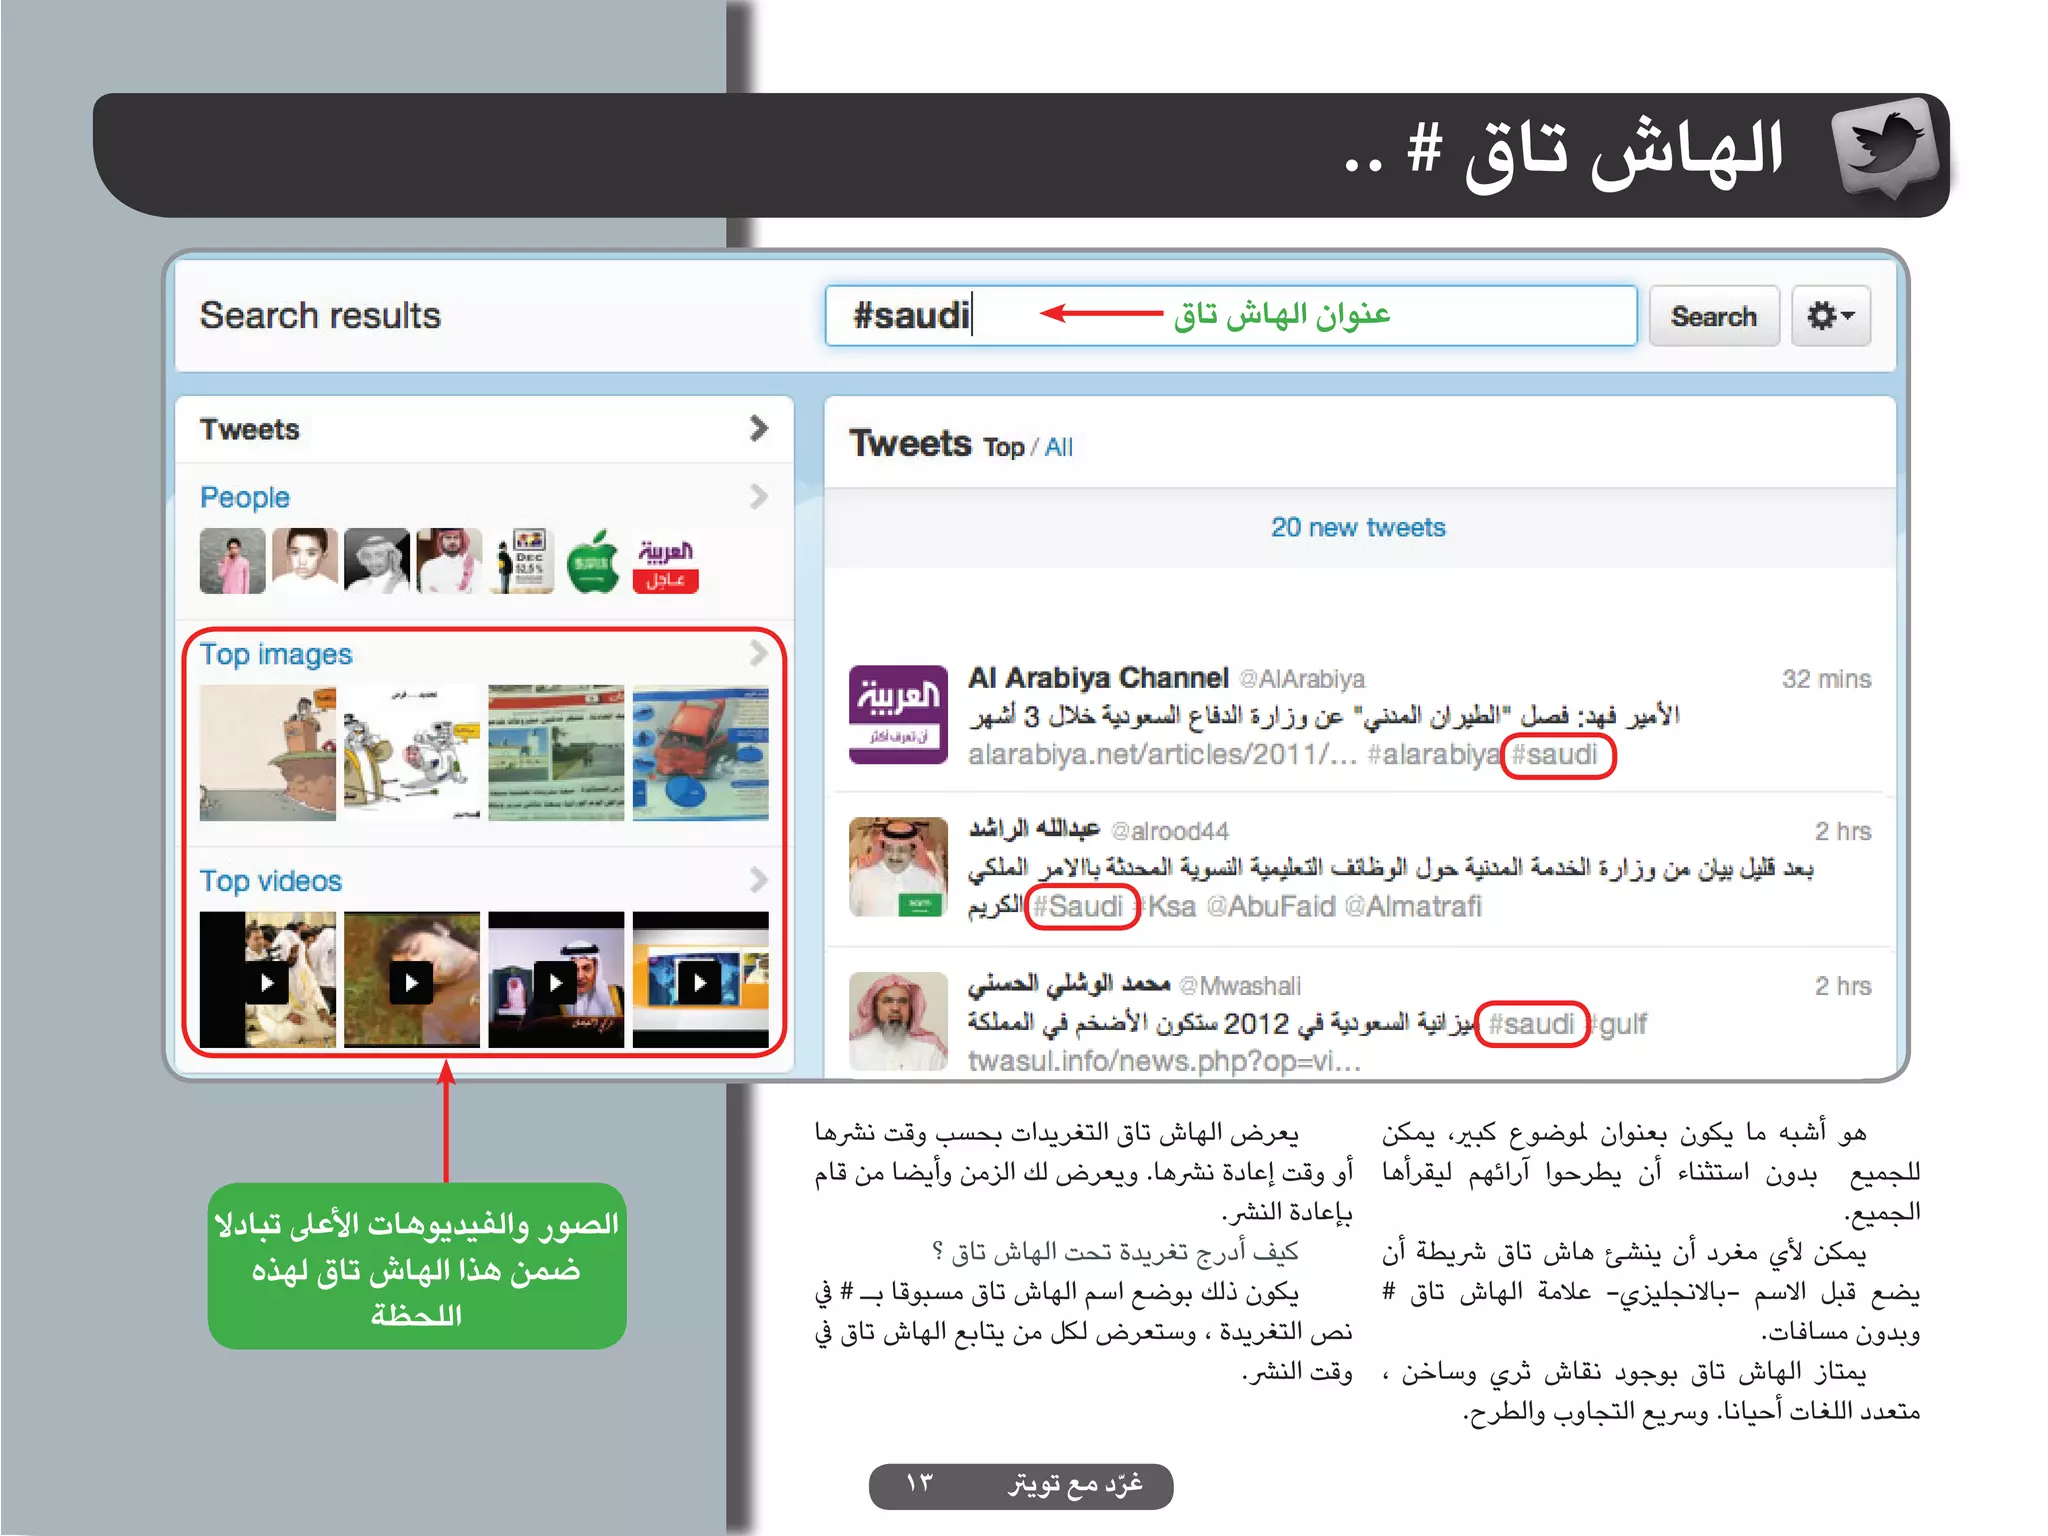
Task: Open the @Almatrafi mention
Action: click(x=1413, y=906)
